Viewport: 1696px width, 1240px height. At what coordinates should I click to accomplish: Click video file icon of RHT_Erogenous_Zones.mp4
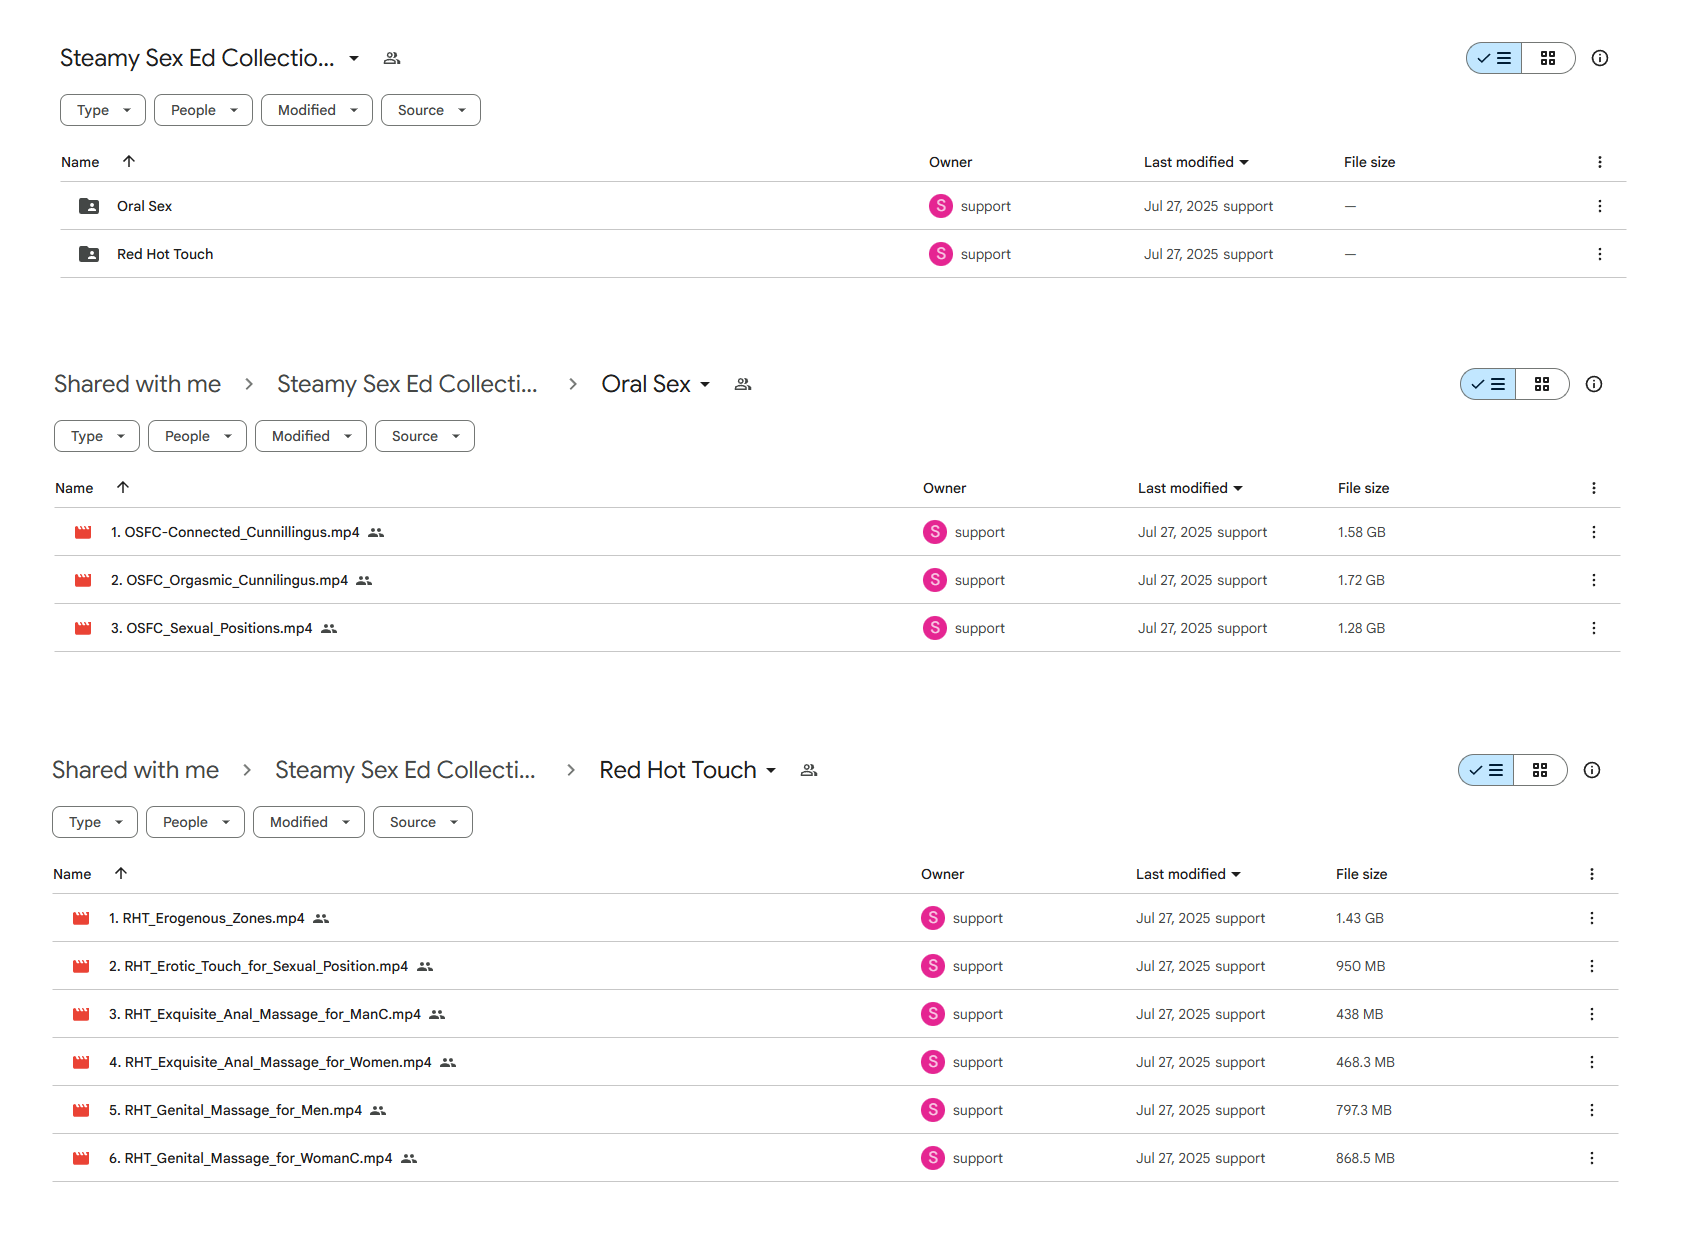(81, 918)
